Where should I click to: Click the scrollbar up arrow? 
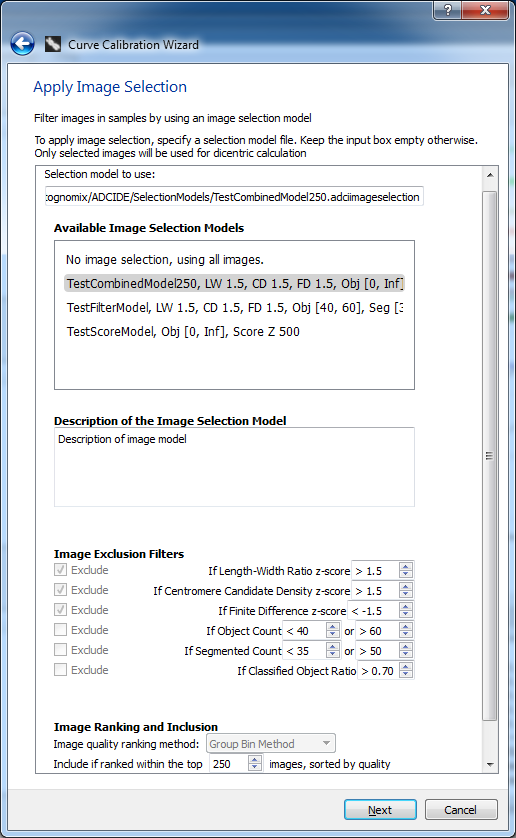click(490, 175)
